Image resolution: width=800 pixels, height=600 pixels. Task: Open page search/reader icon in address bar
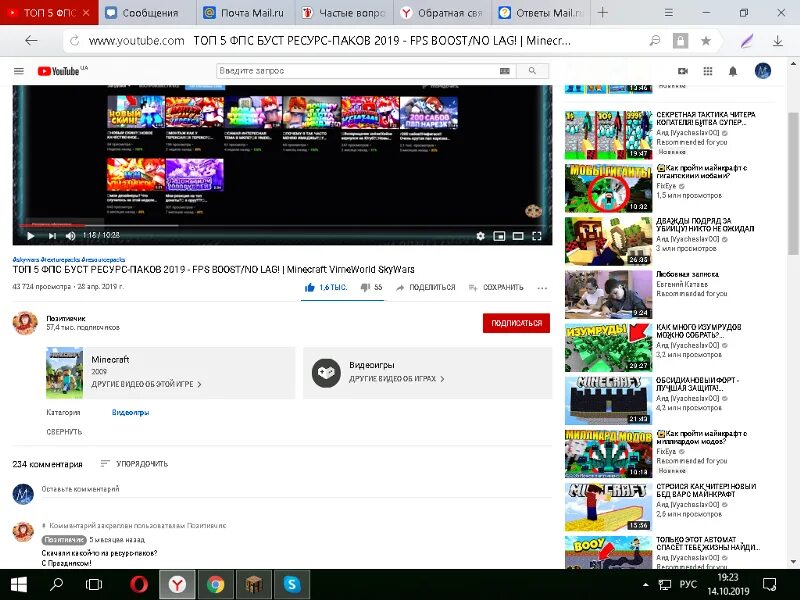(x=655, y=41)
